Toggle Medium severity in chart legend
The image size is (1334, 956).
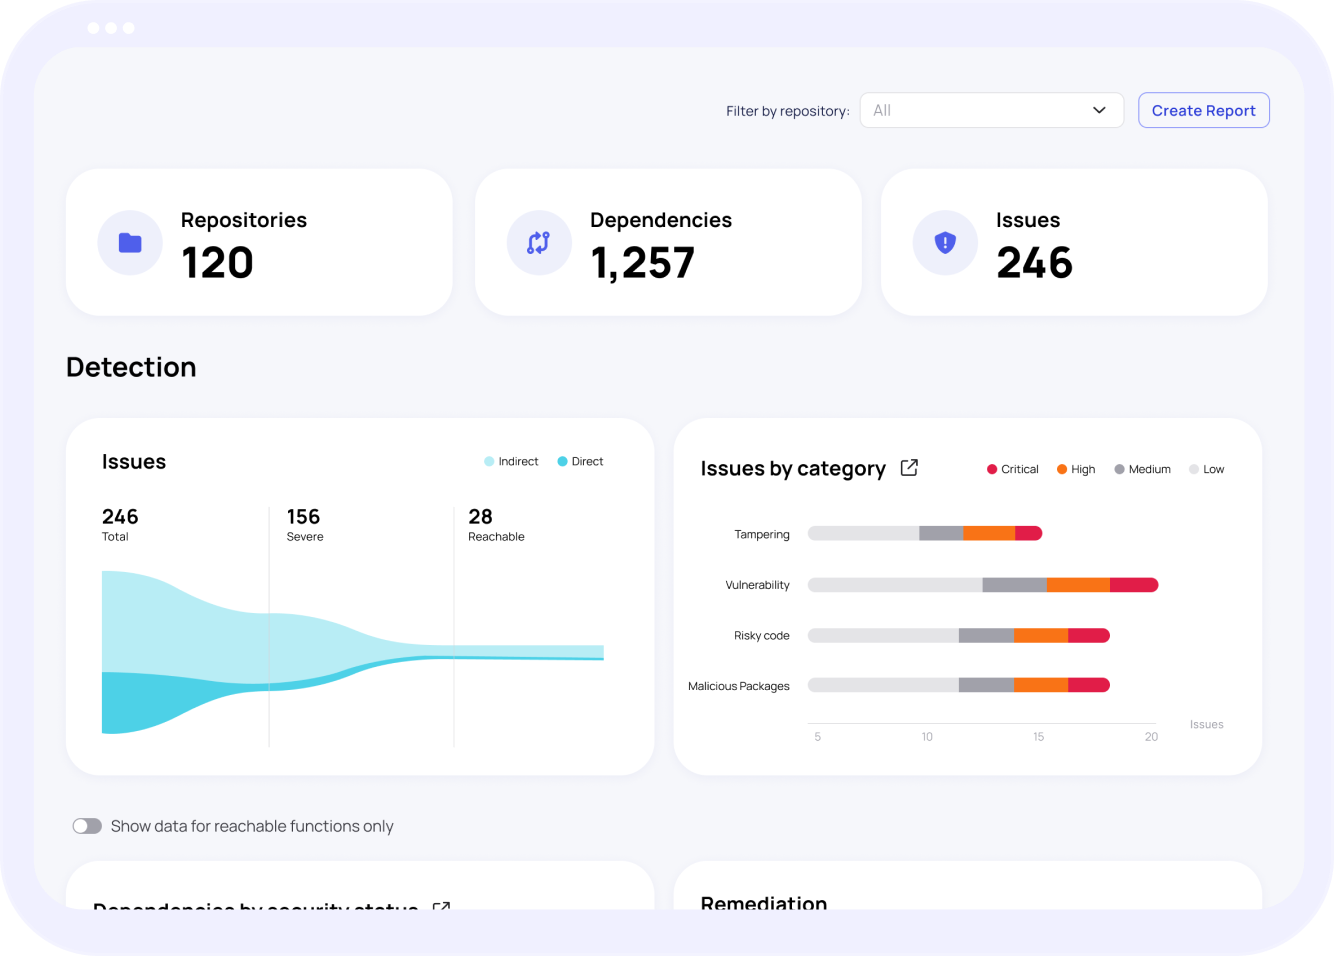pyautogui.click(x=1142, y=469)
